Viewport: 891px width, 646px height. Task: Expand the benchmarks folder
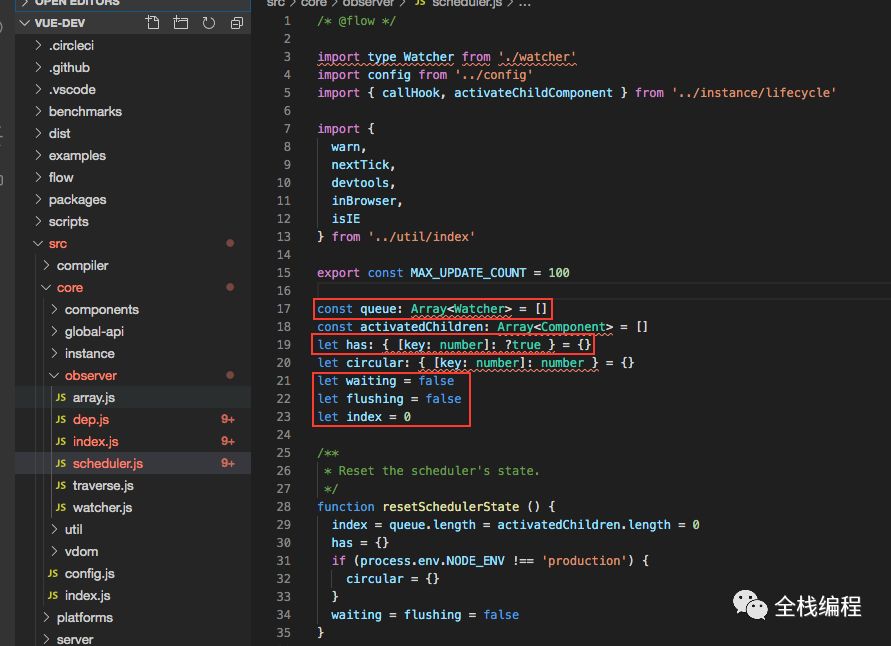(38, 111)
